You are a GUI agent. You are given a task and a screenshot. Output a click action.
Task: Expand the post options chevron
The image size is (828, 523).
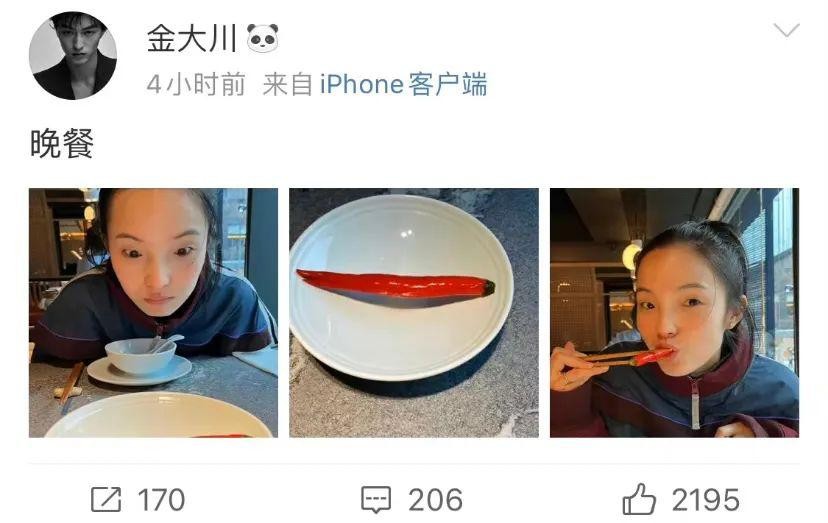786,30
